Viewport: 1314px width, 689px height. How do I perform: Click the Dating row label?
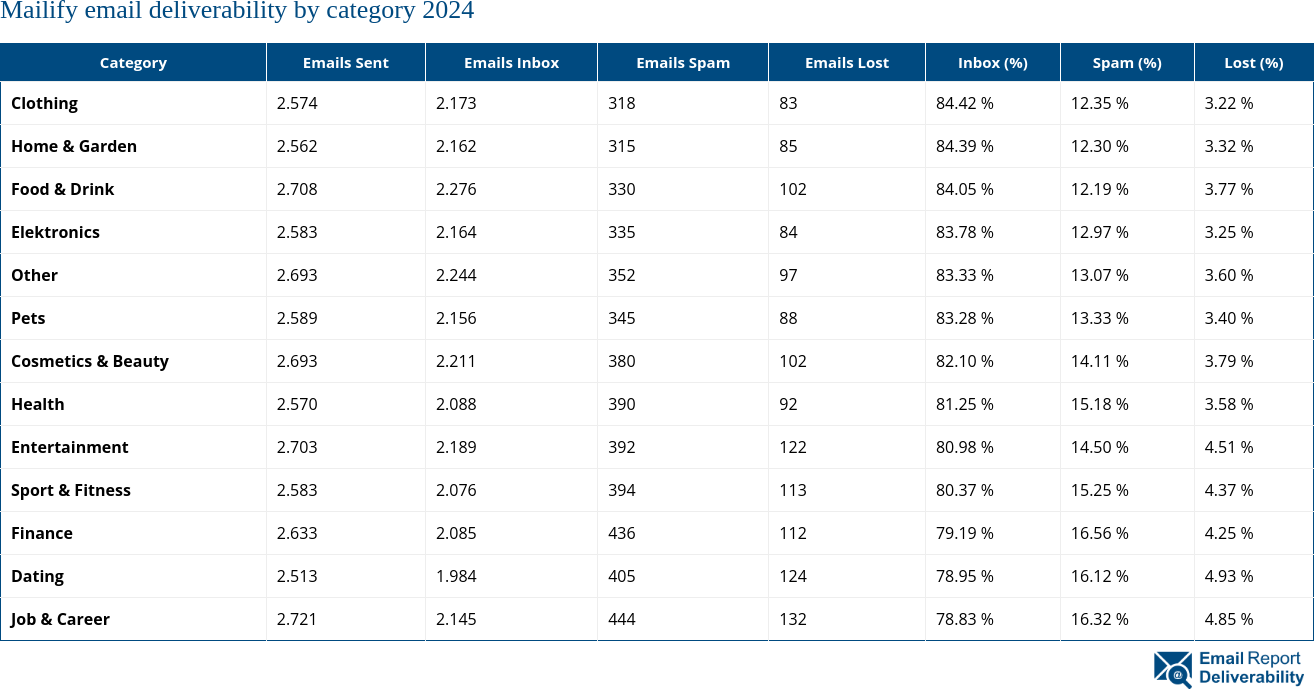pos(37,576)
